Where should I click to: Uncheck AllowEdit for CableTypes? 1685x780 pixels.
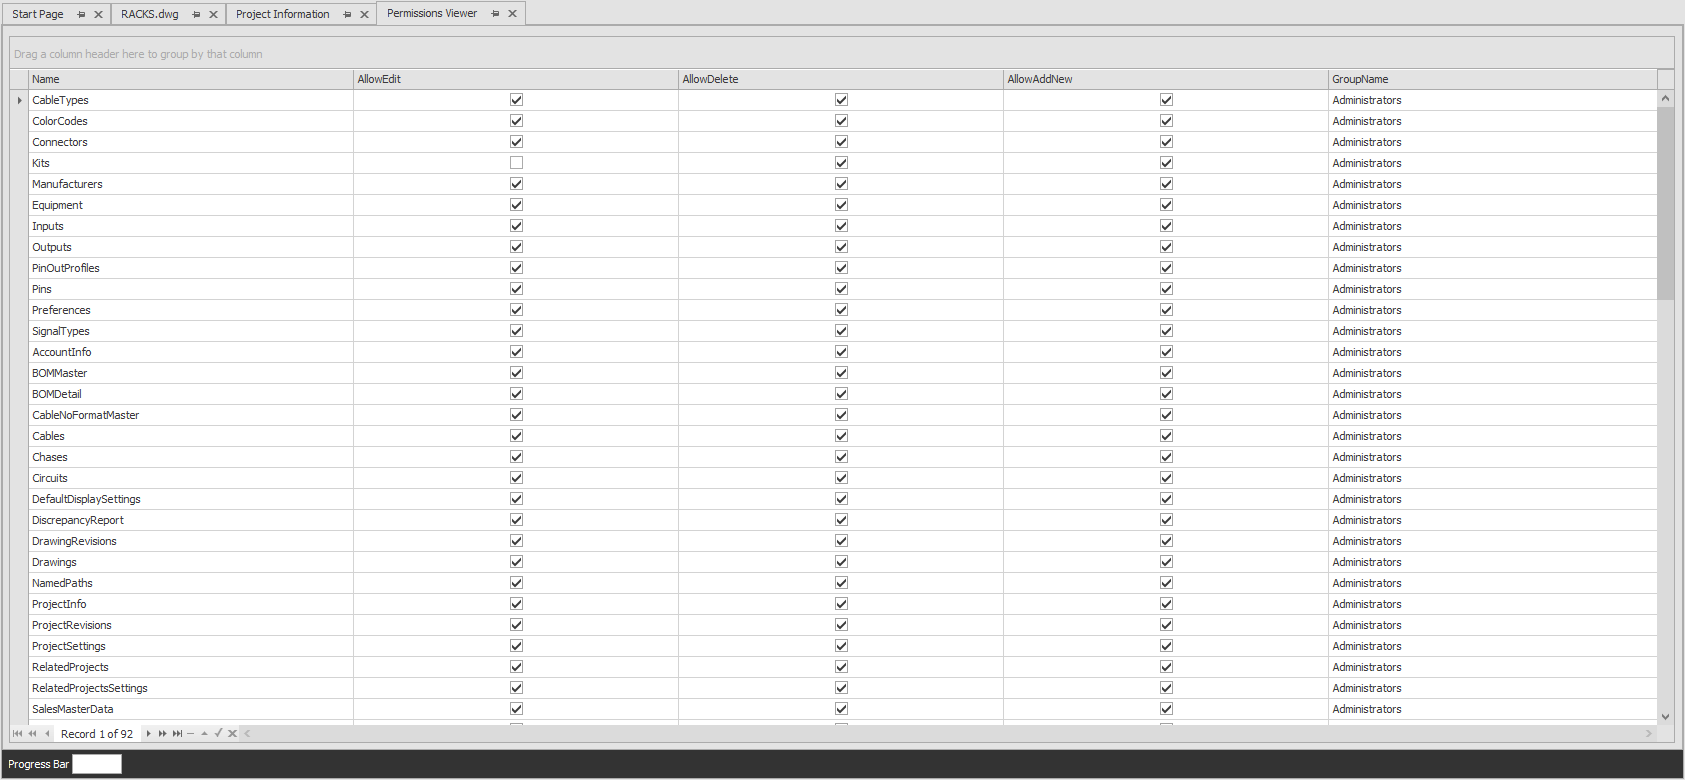pyautogui.click(x=516, y=100)
